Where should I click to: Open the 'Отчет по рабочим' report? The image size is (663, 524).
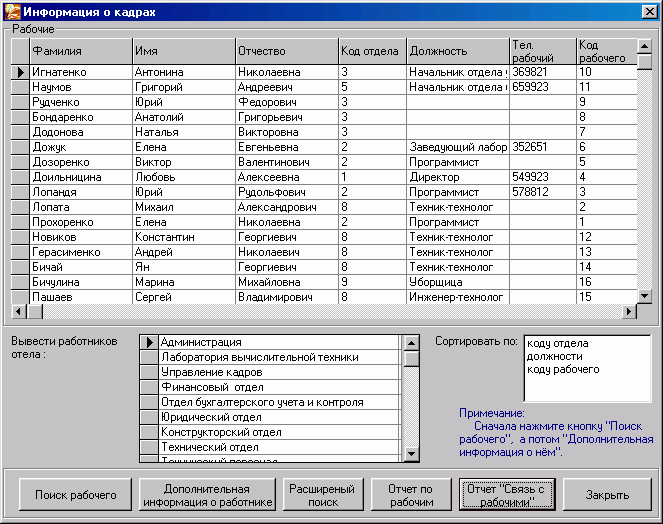tap(410, 495)
